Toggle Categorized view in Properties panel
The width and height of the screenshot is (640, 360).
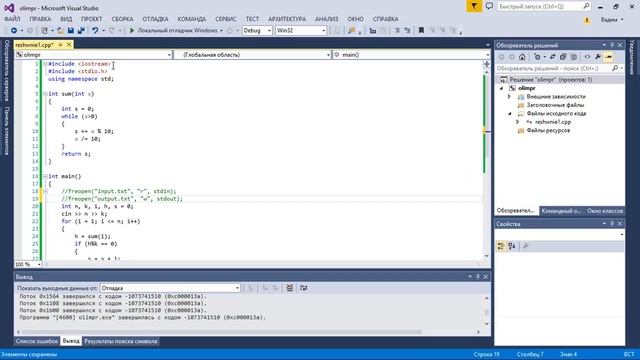coord(501,246)
